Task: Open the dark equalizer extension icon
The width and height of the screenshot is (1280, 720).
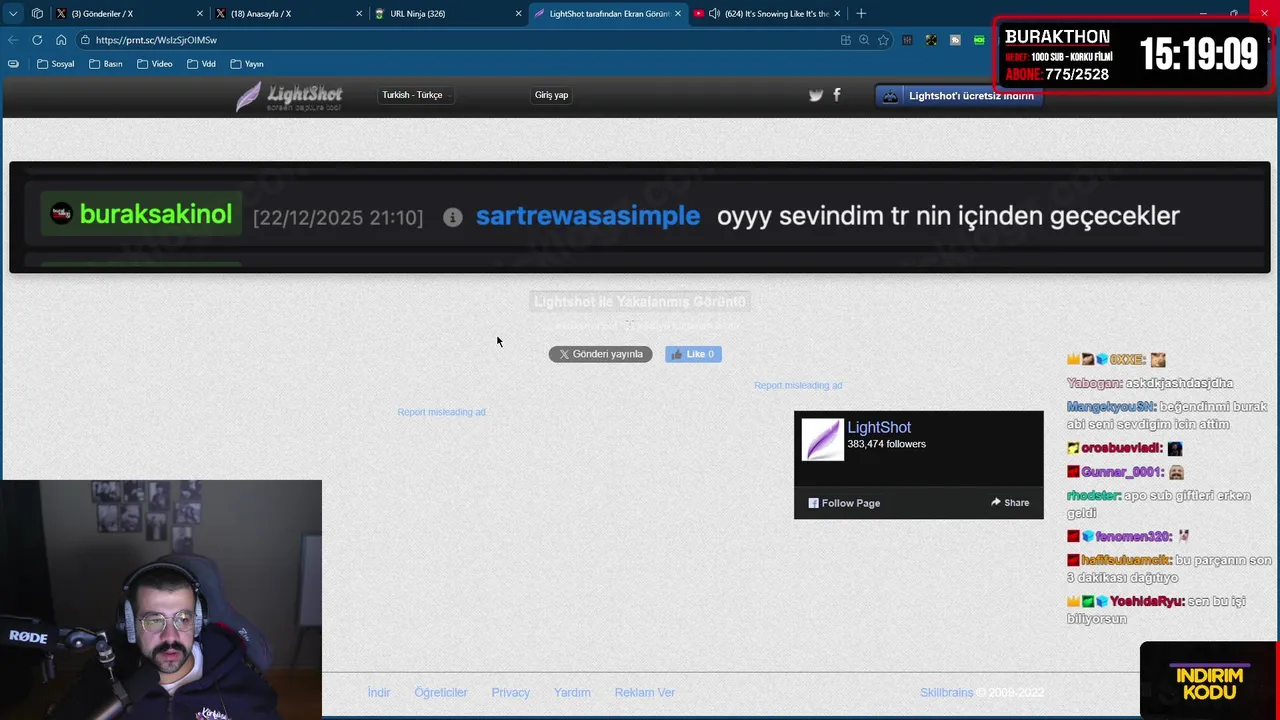Action: pos(907,40)
